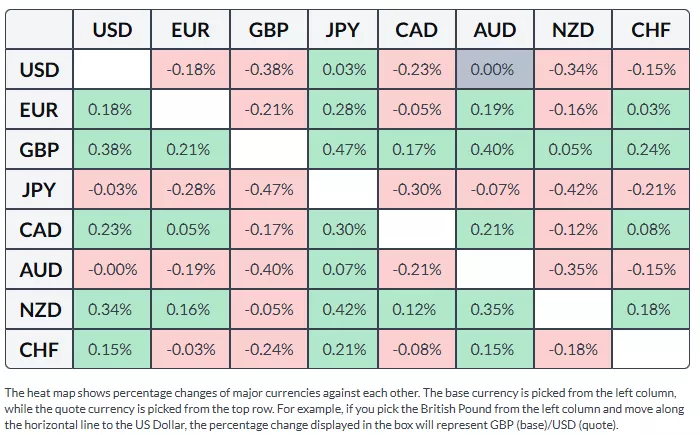Select CAD/CHF cell showing 0.08%
The width and height of the screenshot is (700, 435).
[651, 230]
